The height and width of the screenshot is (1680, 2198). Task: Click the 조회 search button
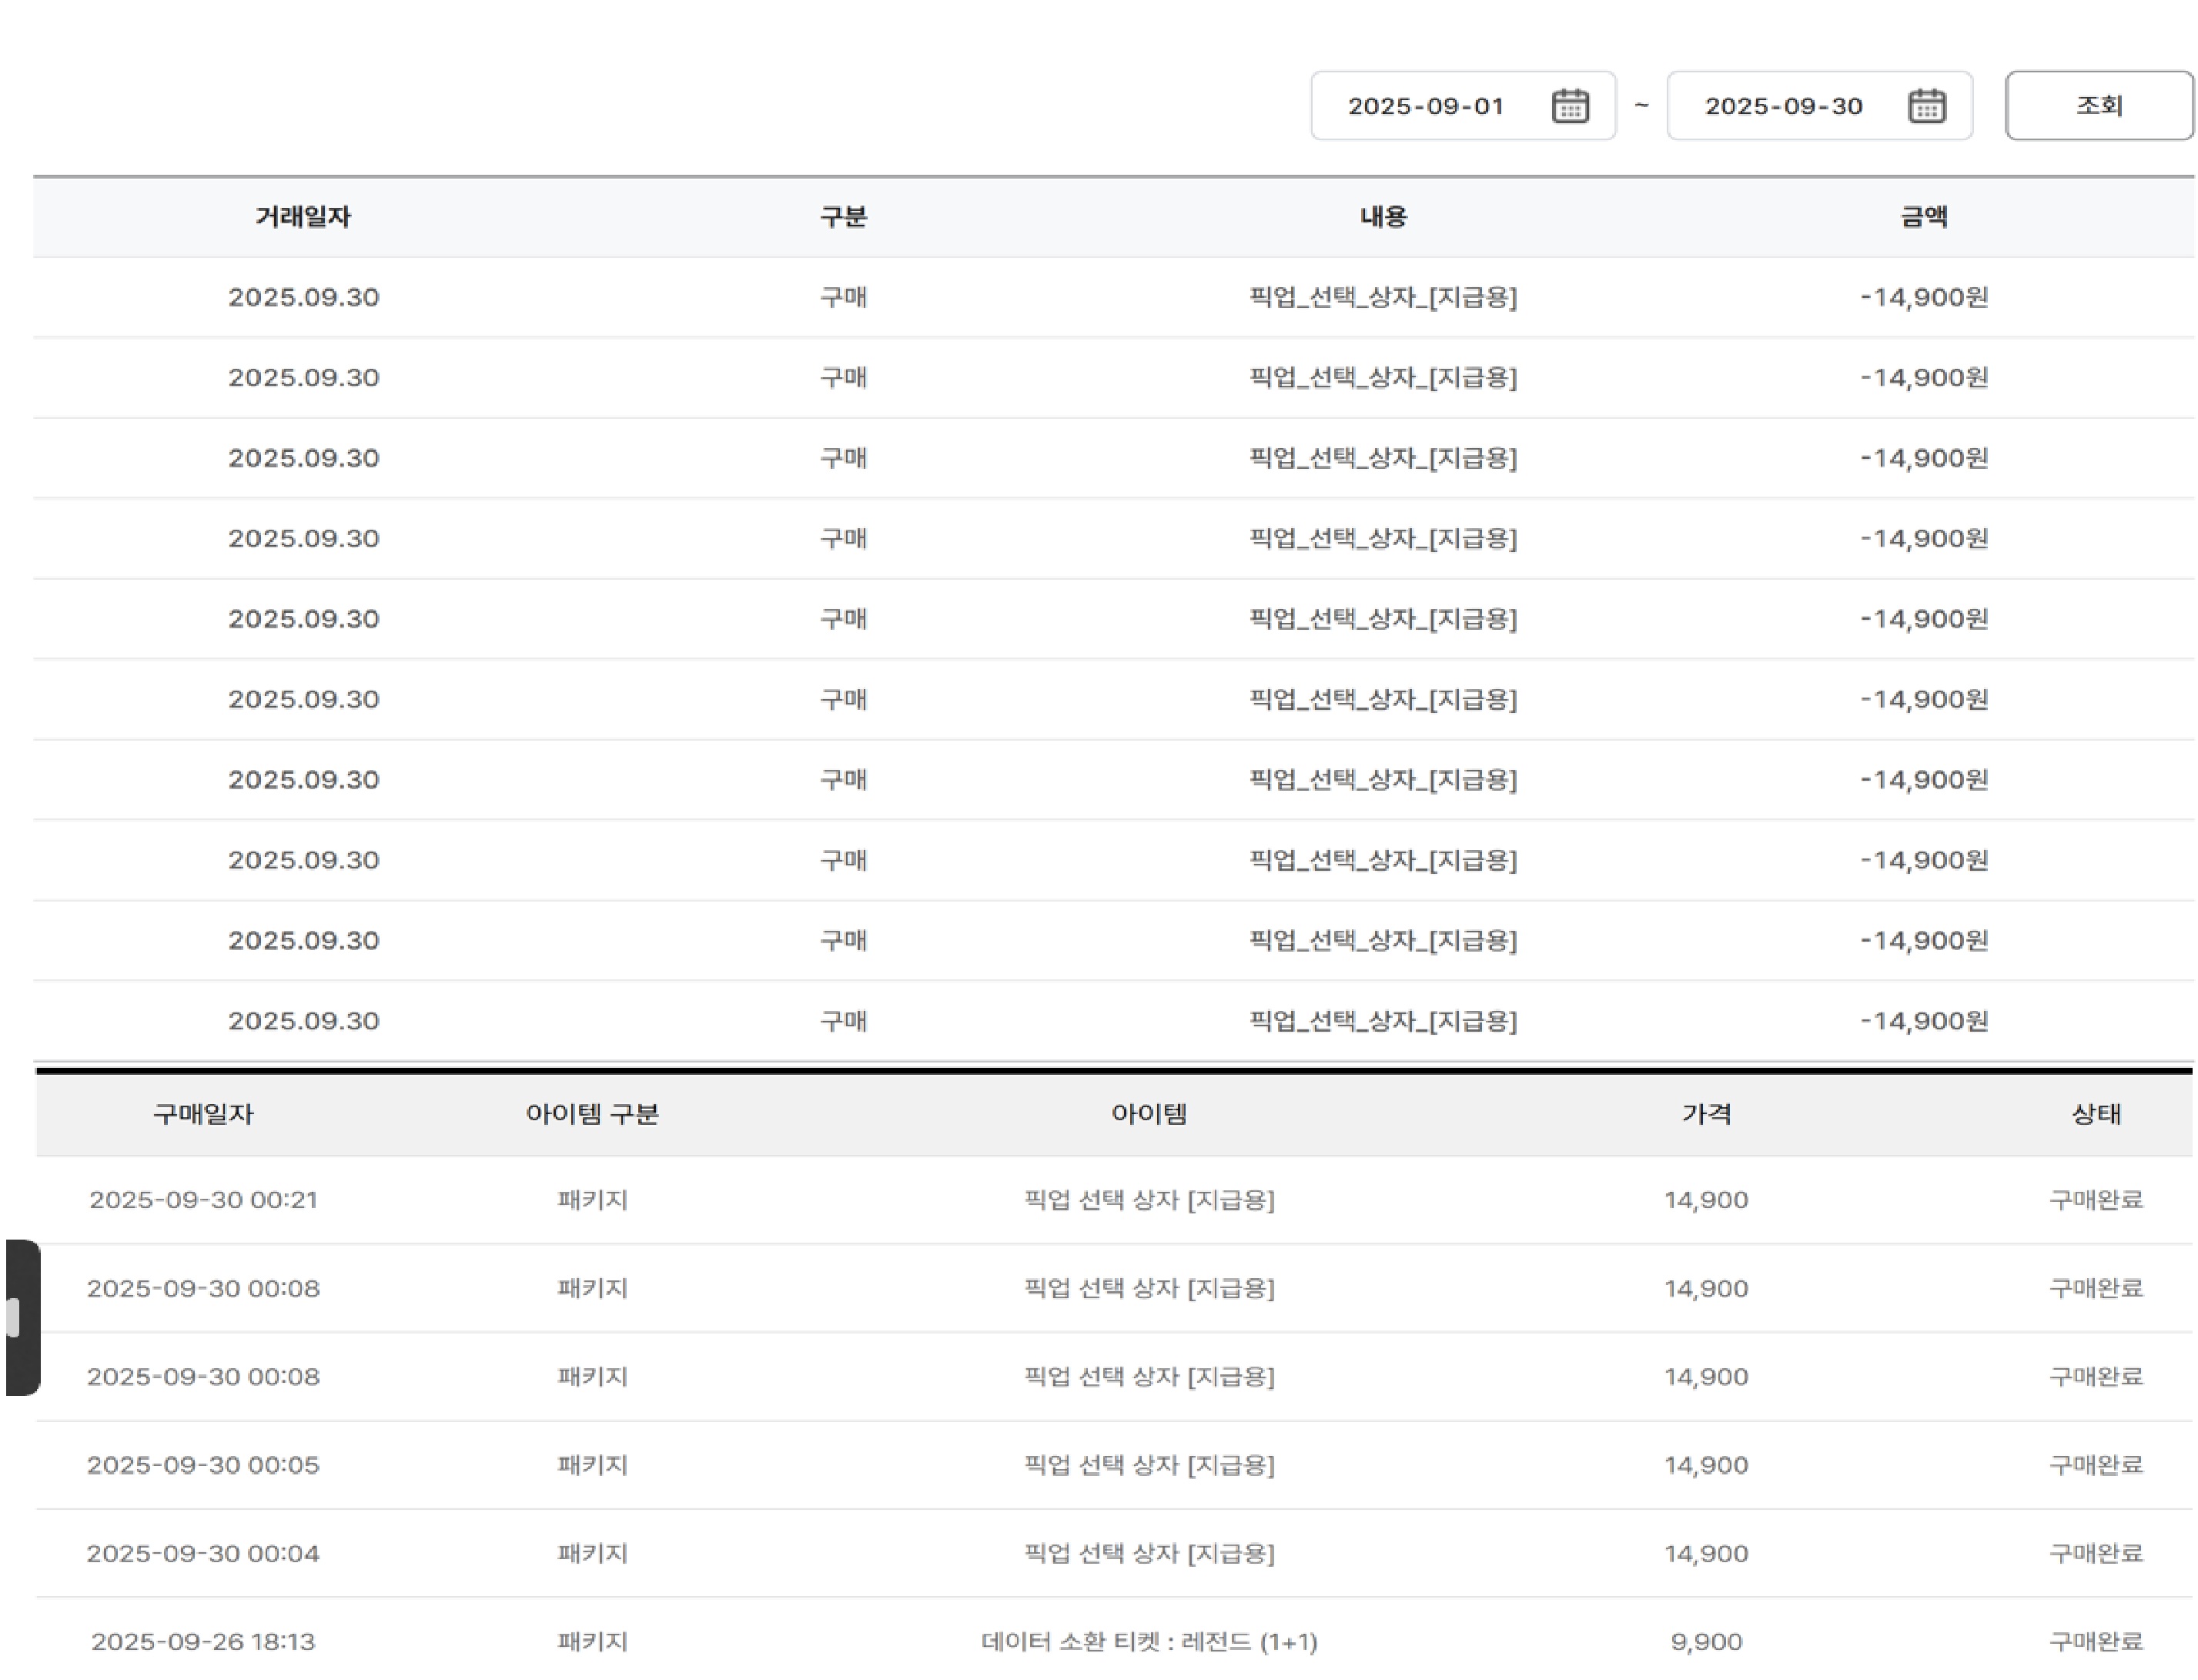pyautogui.click(x=2097, y=105)
